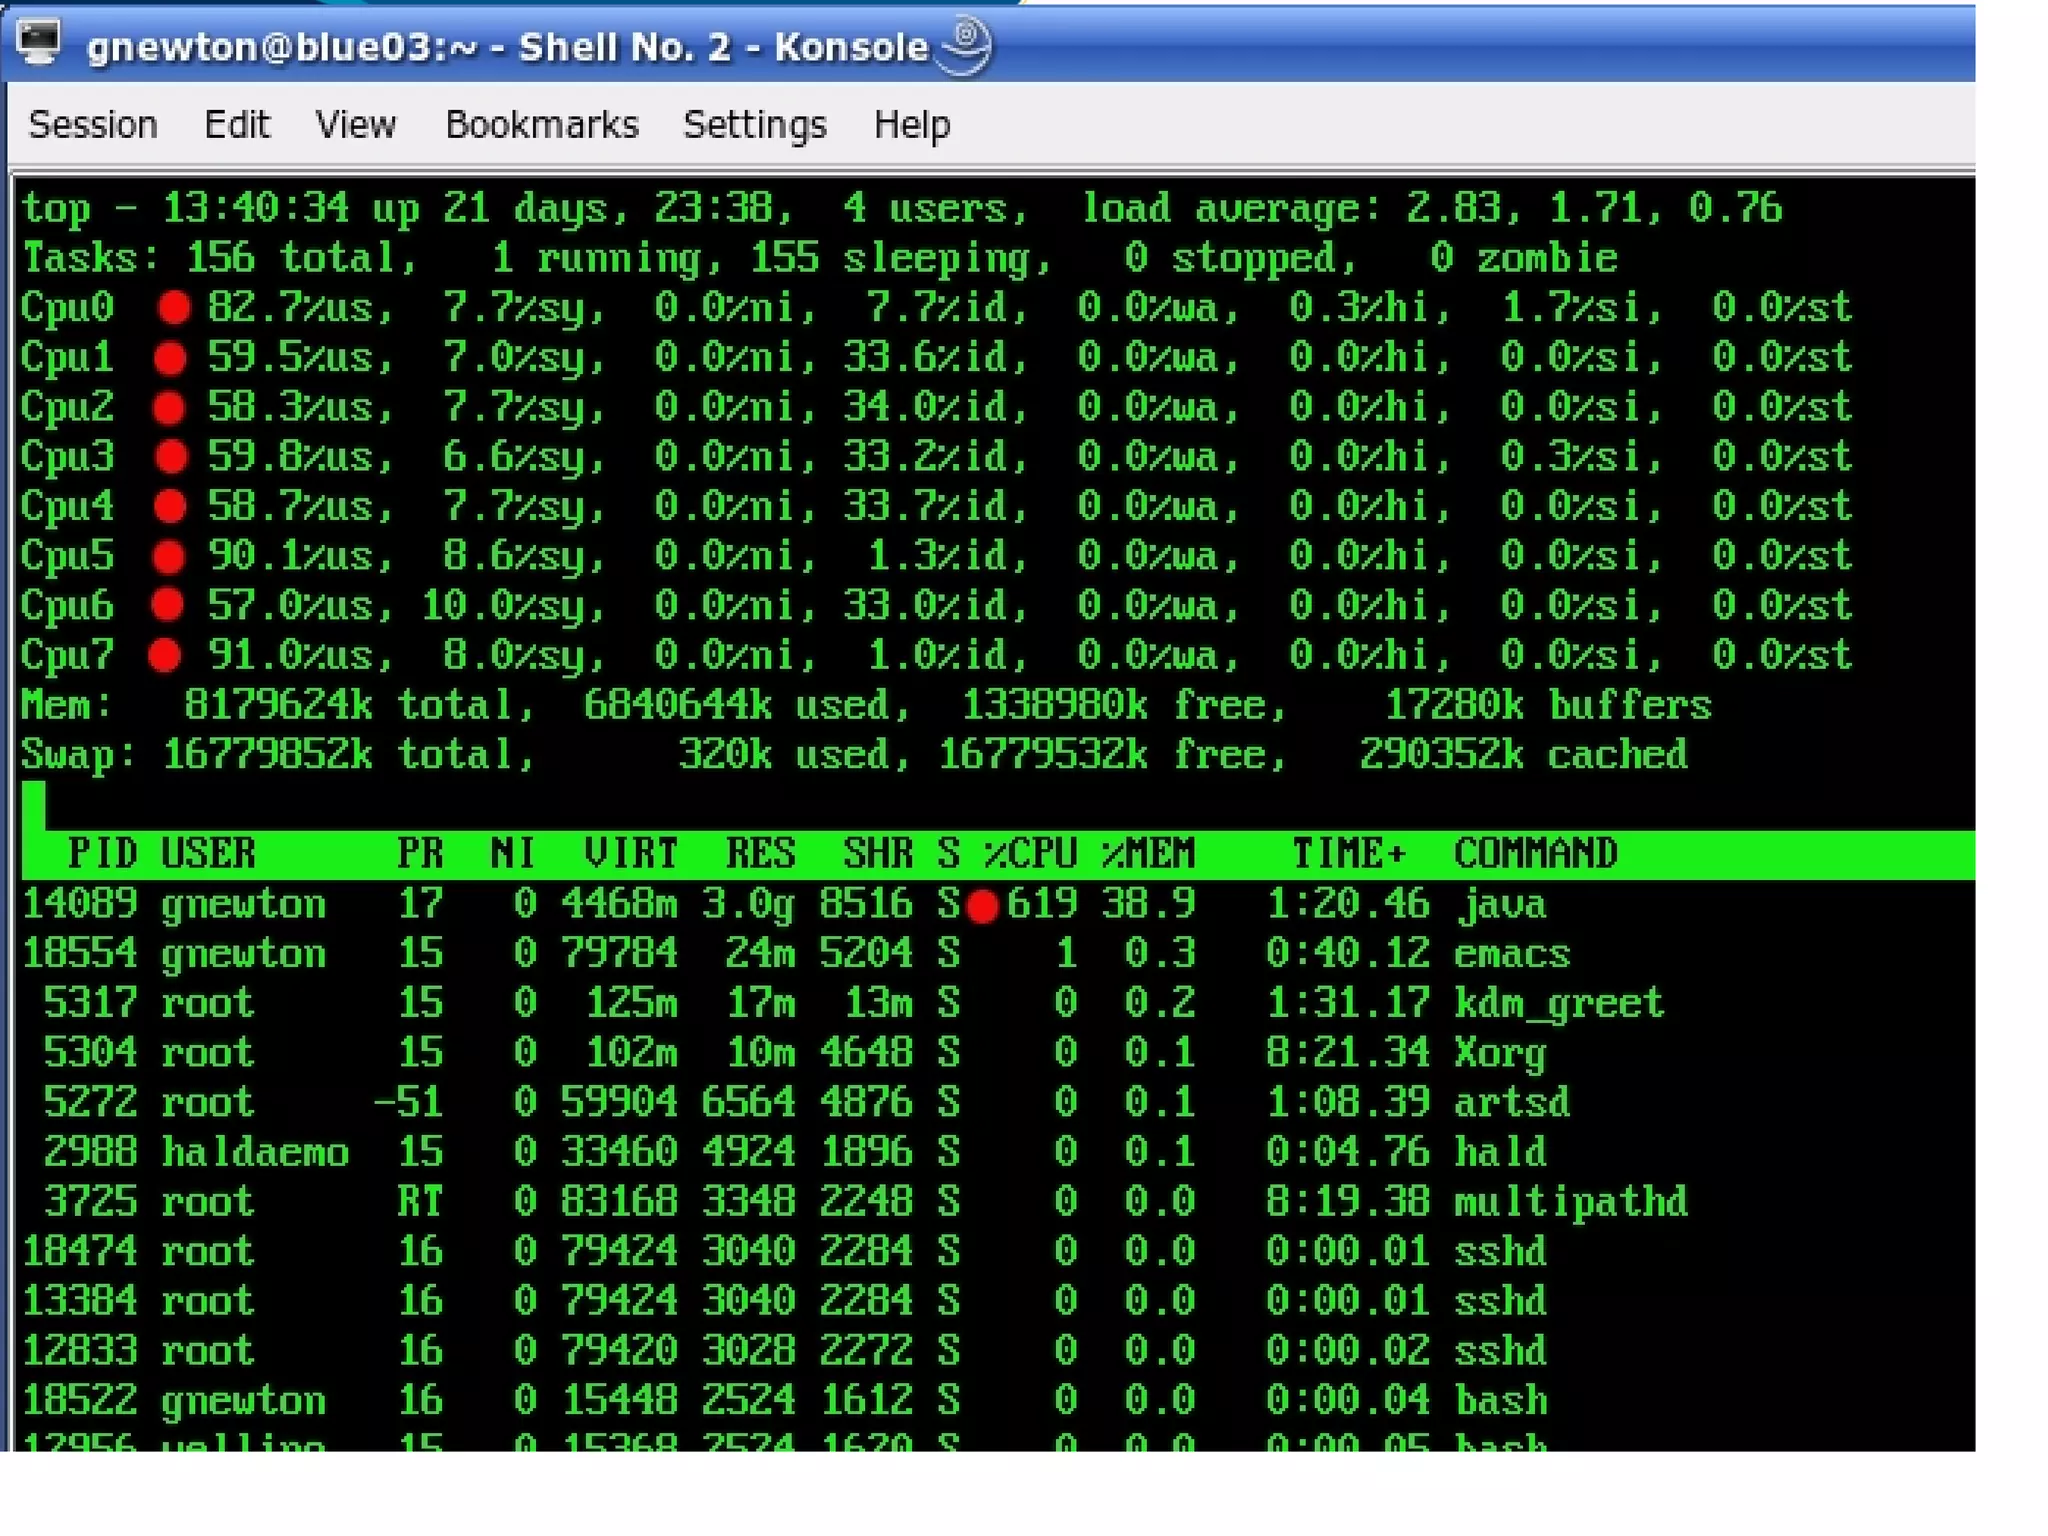Click the 'artsd' command name
Screen dimensions: 2048x1536
coord(1512,1102)
